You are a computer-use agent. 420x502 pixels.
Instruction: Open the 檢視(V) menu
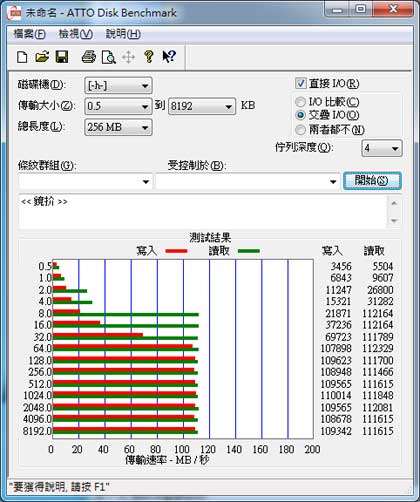pyautogui.click(x=76, y=34)
